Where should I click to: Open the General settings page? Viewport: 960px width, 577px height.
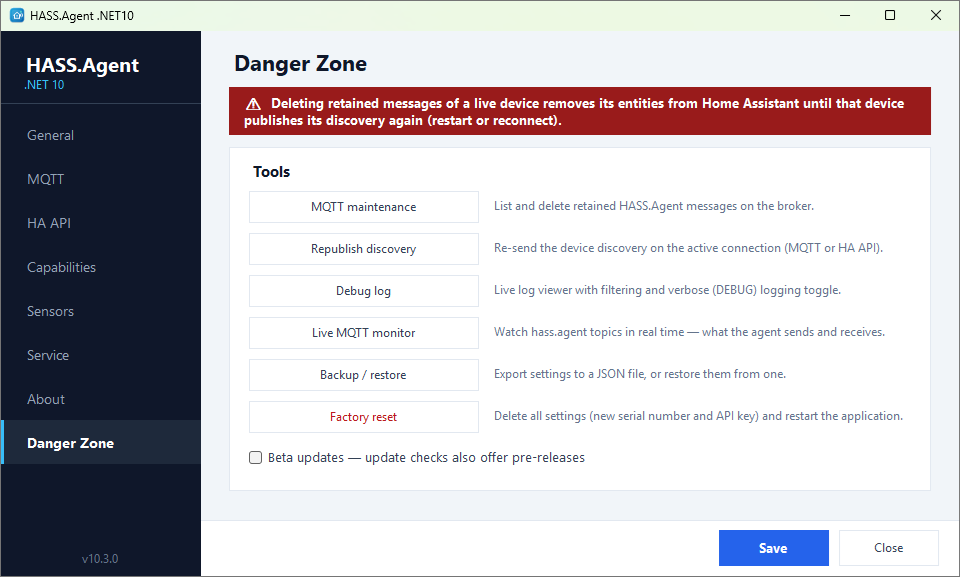pos(100,135)
